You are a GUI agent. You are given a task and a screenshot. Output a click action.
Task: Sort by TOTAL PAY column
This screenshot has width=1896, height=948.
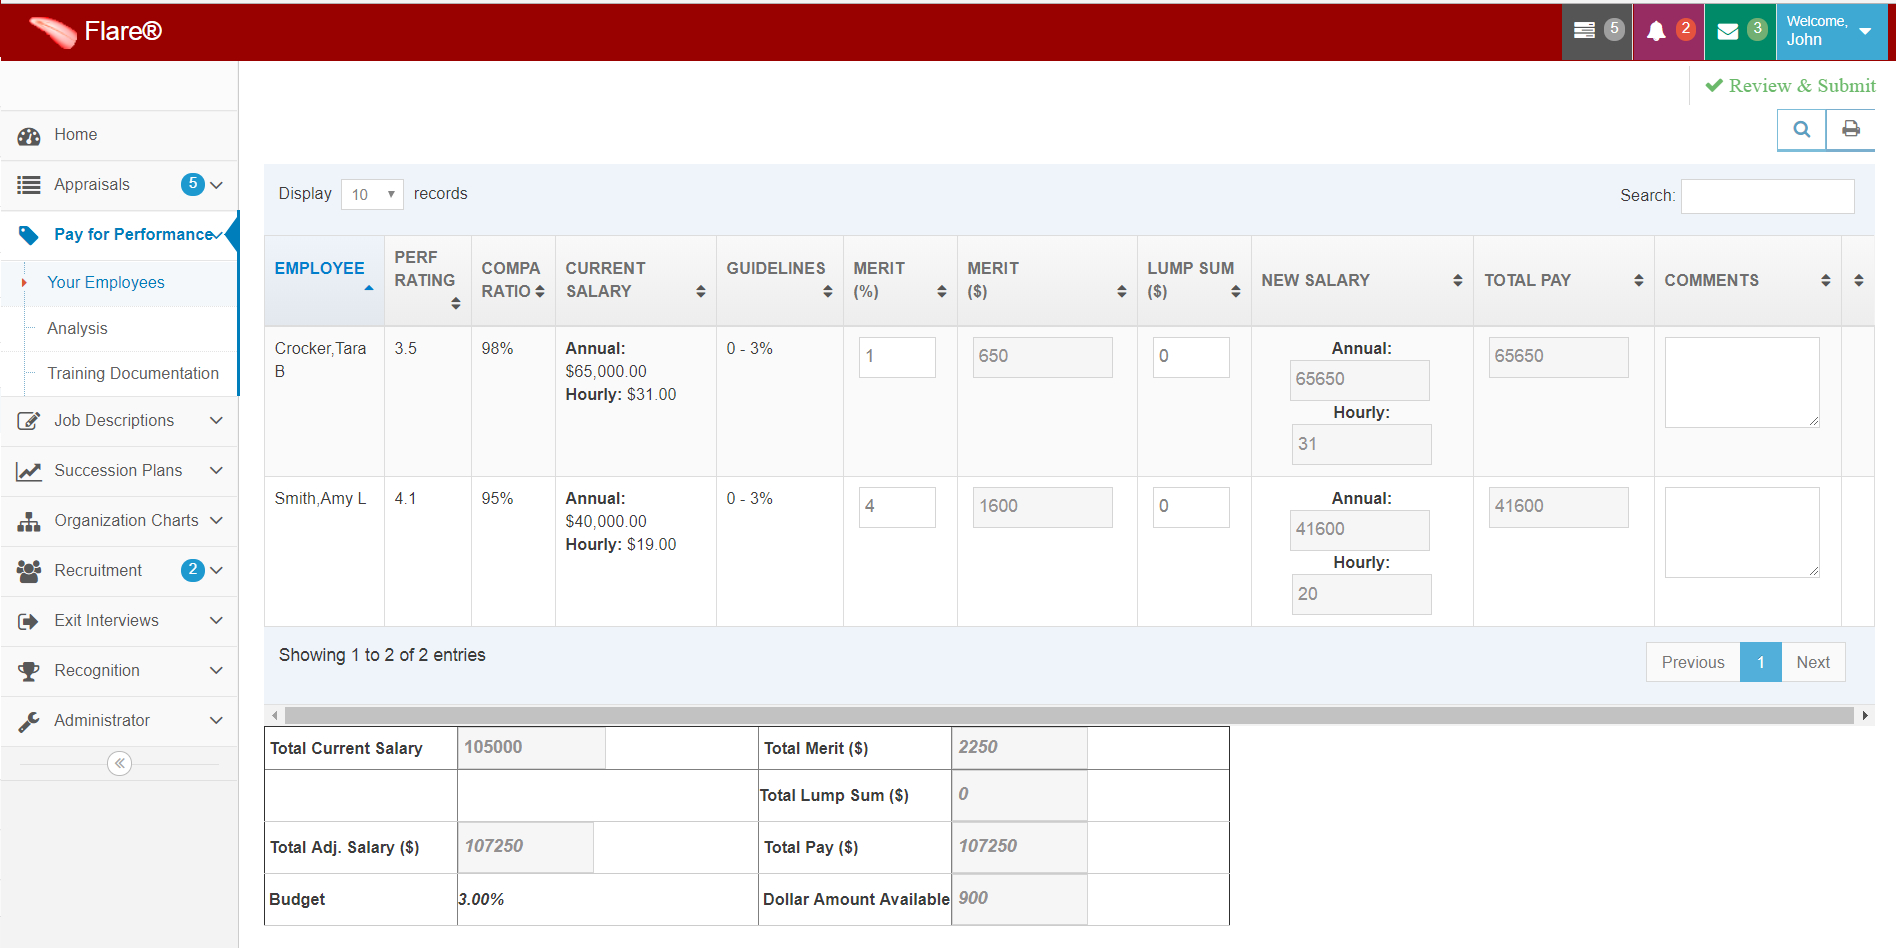(1563, 280)
